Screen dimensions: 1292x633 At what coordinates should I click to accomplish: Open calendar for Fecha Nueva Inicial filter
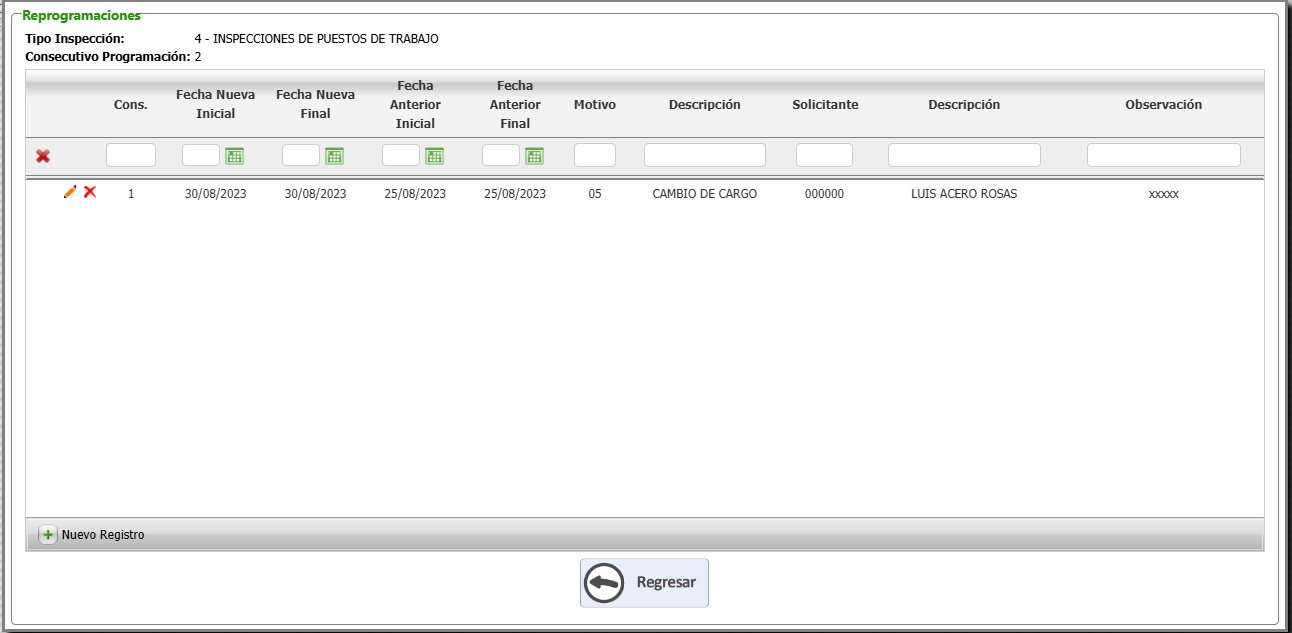235,156
